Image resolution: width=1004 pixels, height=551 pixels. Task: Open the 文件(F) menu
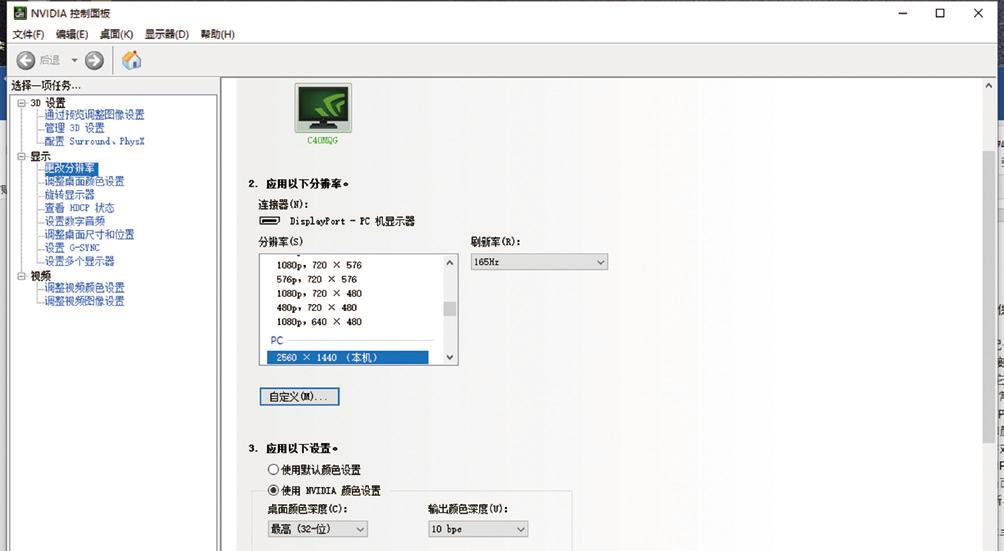pos(28,34)
